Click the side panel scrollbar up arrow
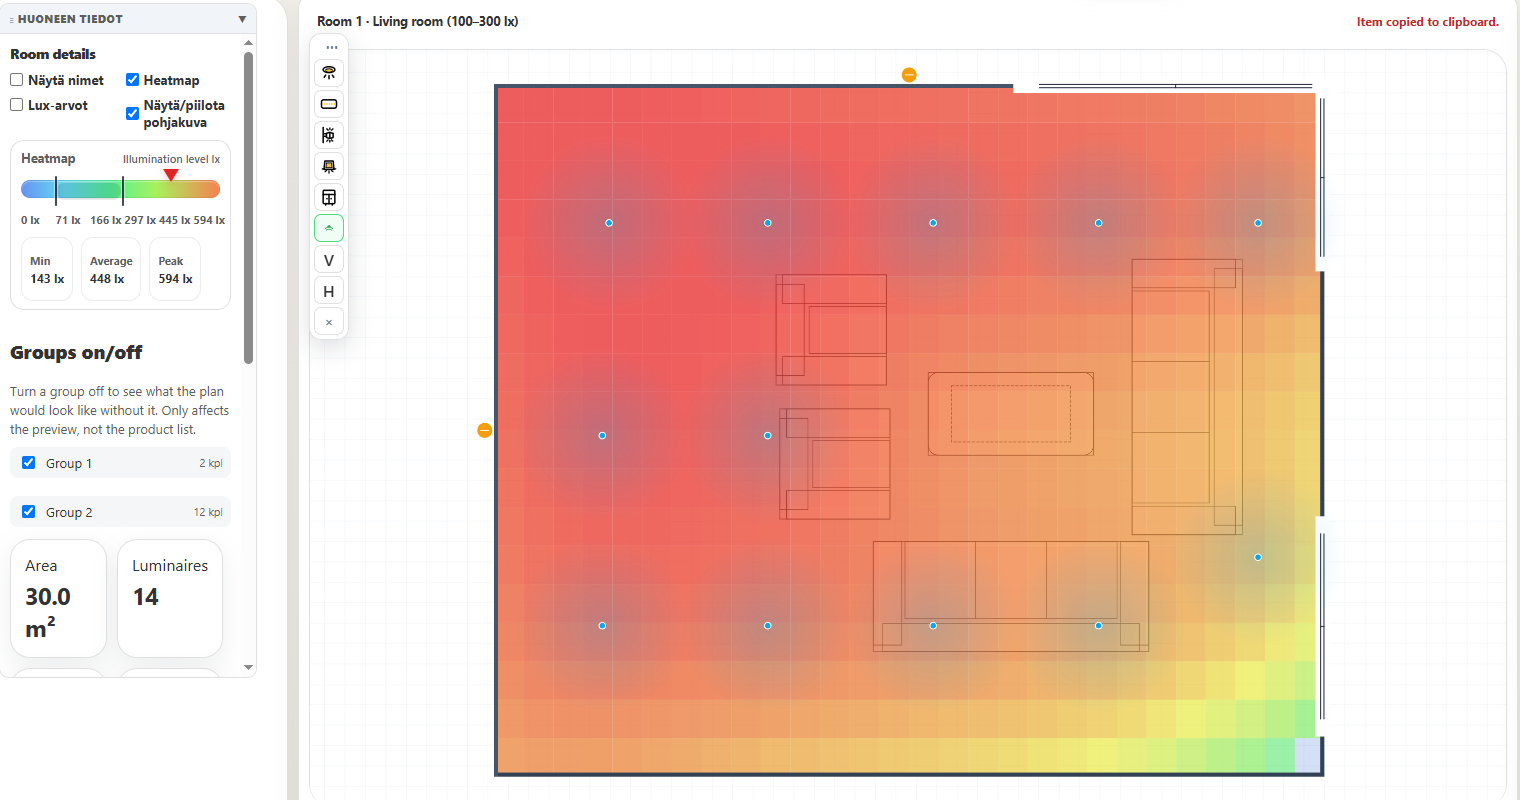Screen dimensions: 1520x800 [248, 43]
